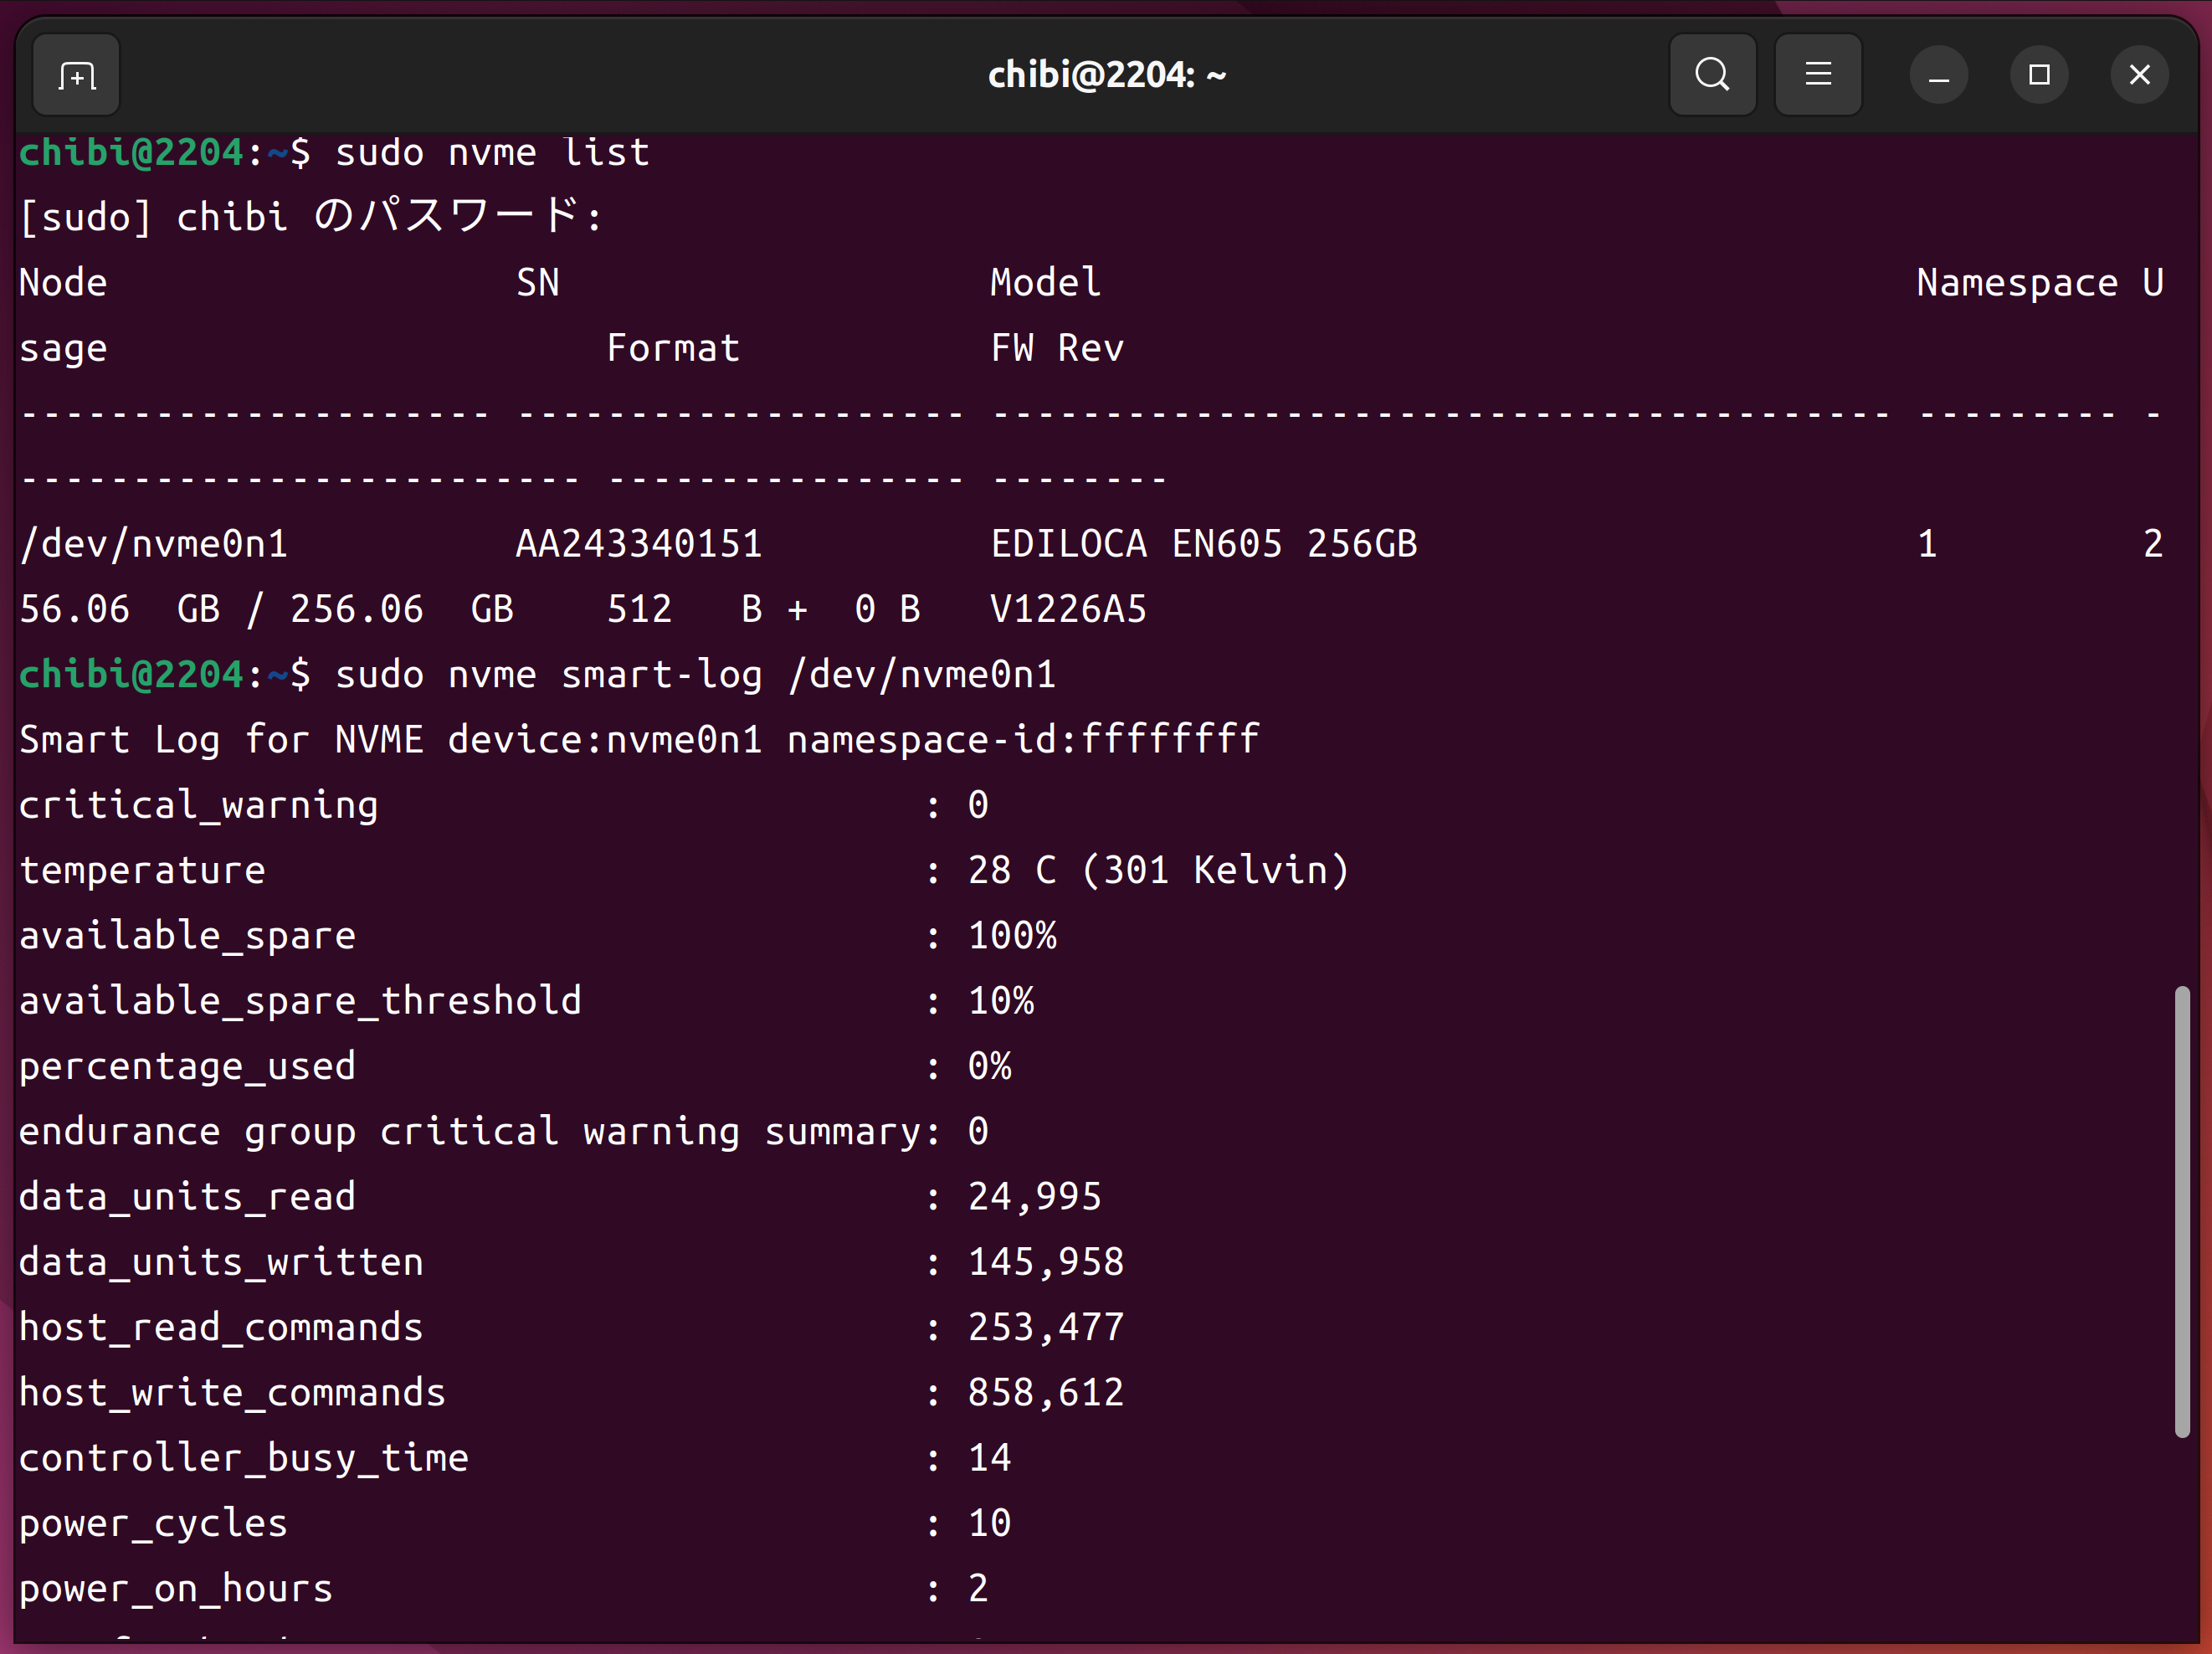The width and height of the screenshot is (2212, 1654).
Task: Click the sudo nvme list command text
Action: pos(492,153)
